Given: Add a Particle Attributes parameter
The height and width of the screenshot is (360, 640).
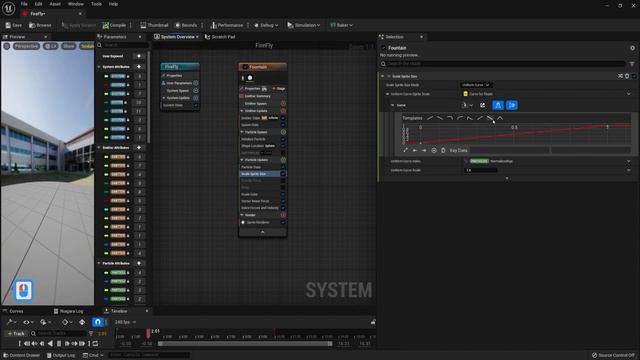Looking at the screenshot, I should (139, 263).
